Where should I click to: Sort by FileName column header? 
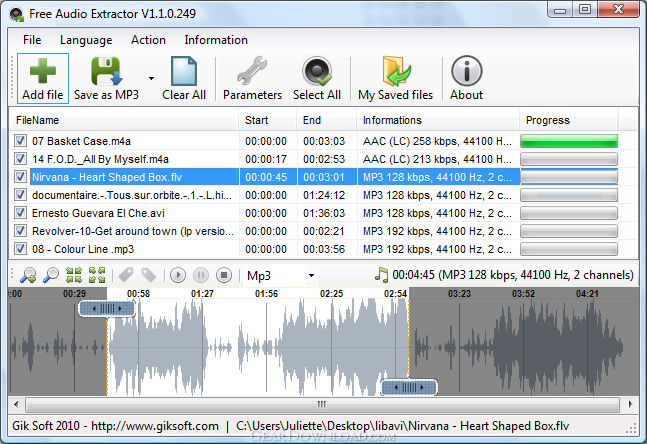click(x=124, y=120)
